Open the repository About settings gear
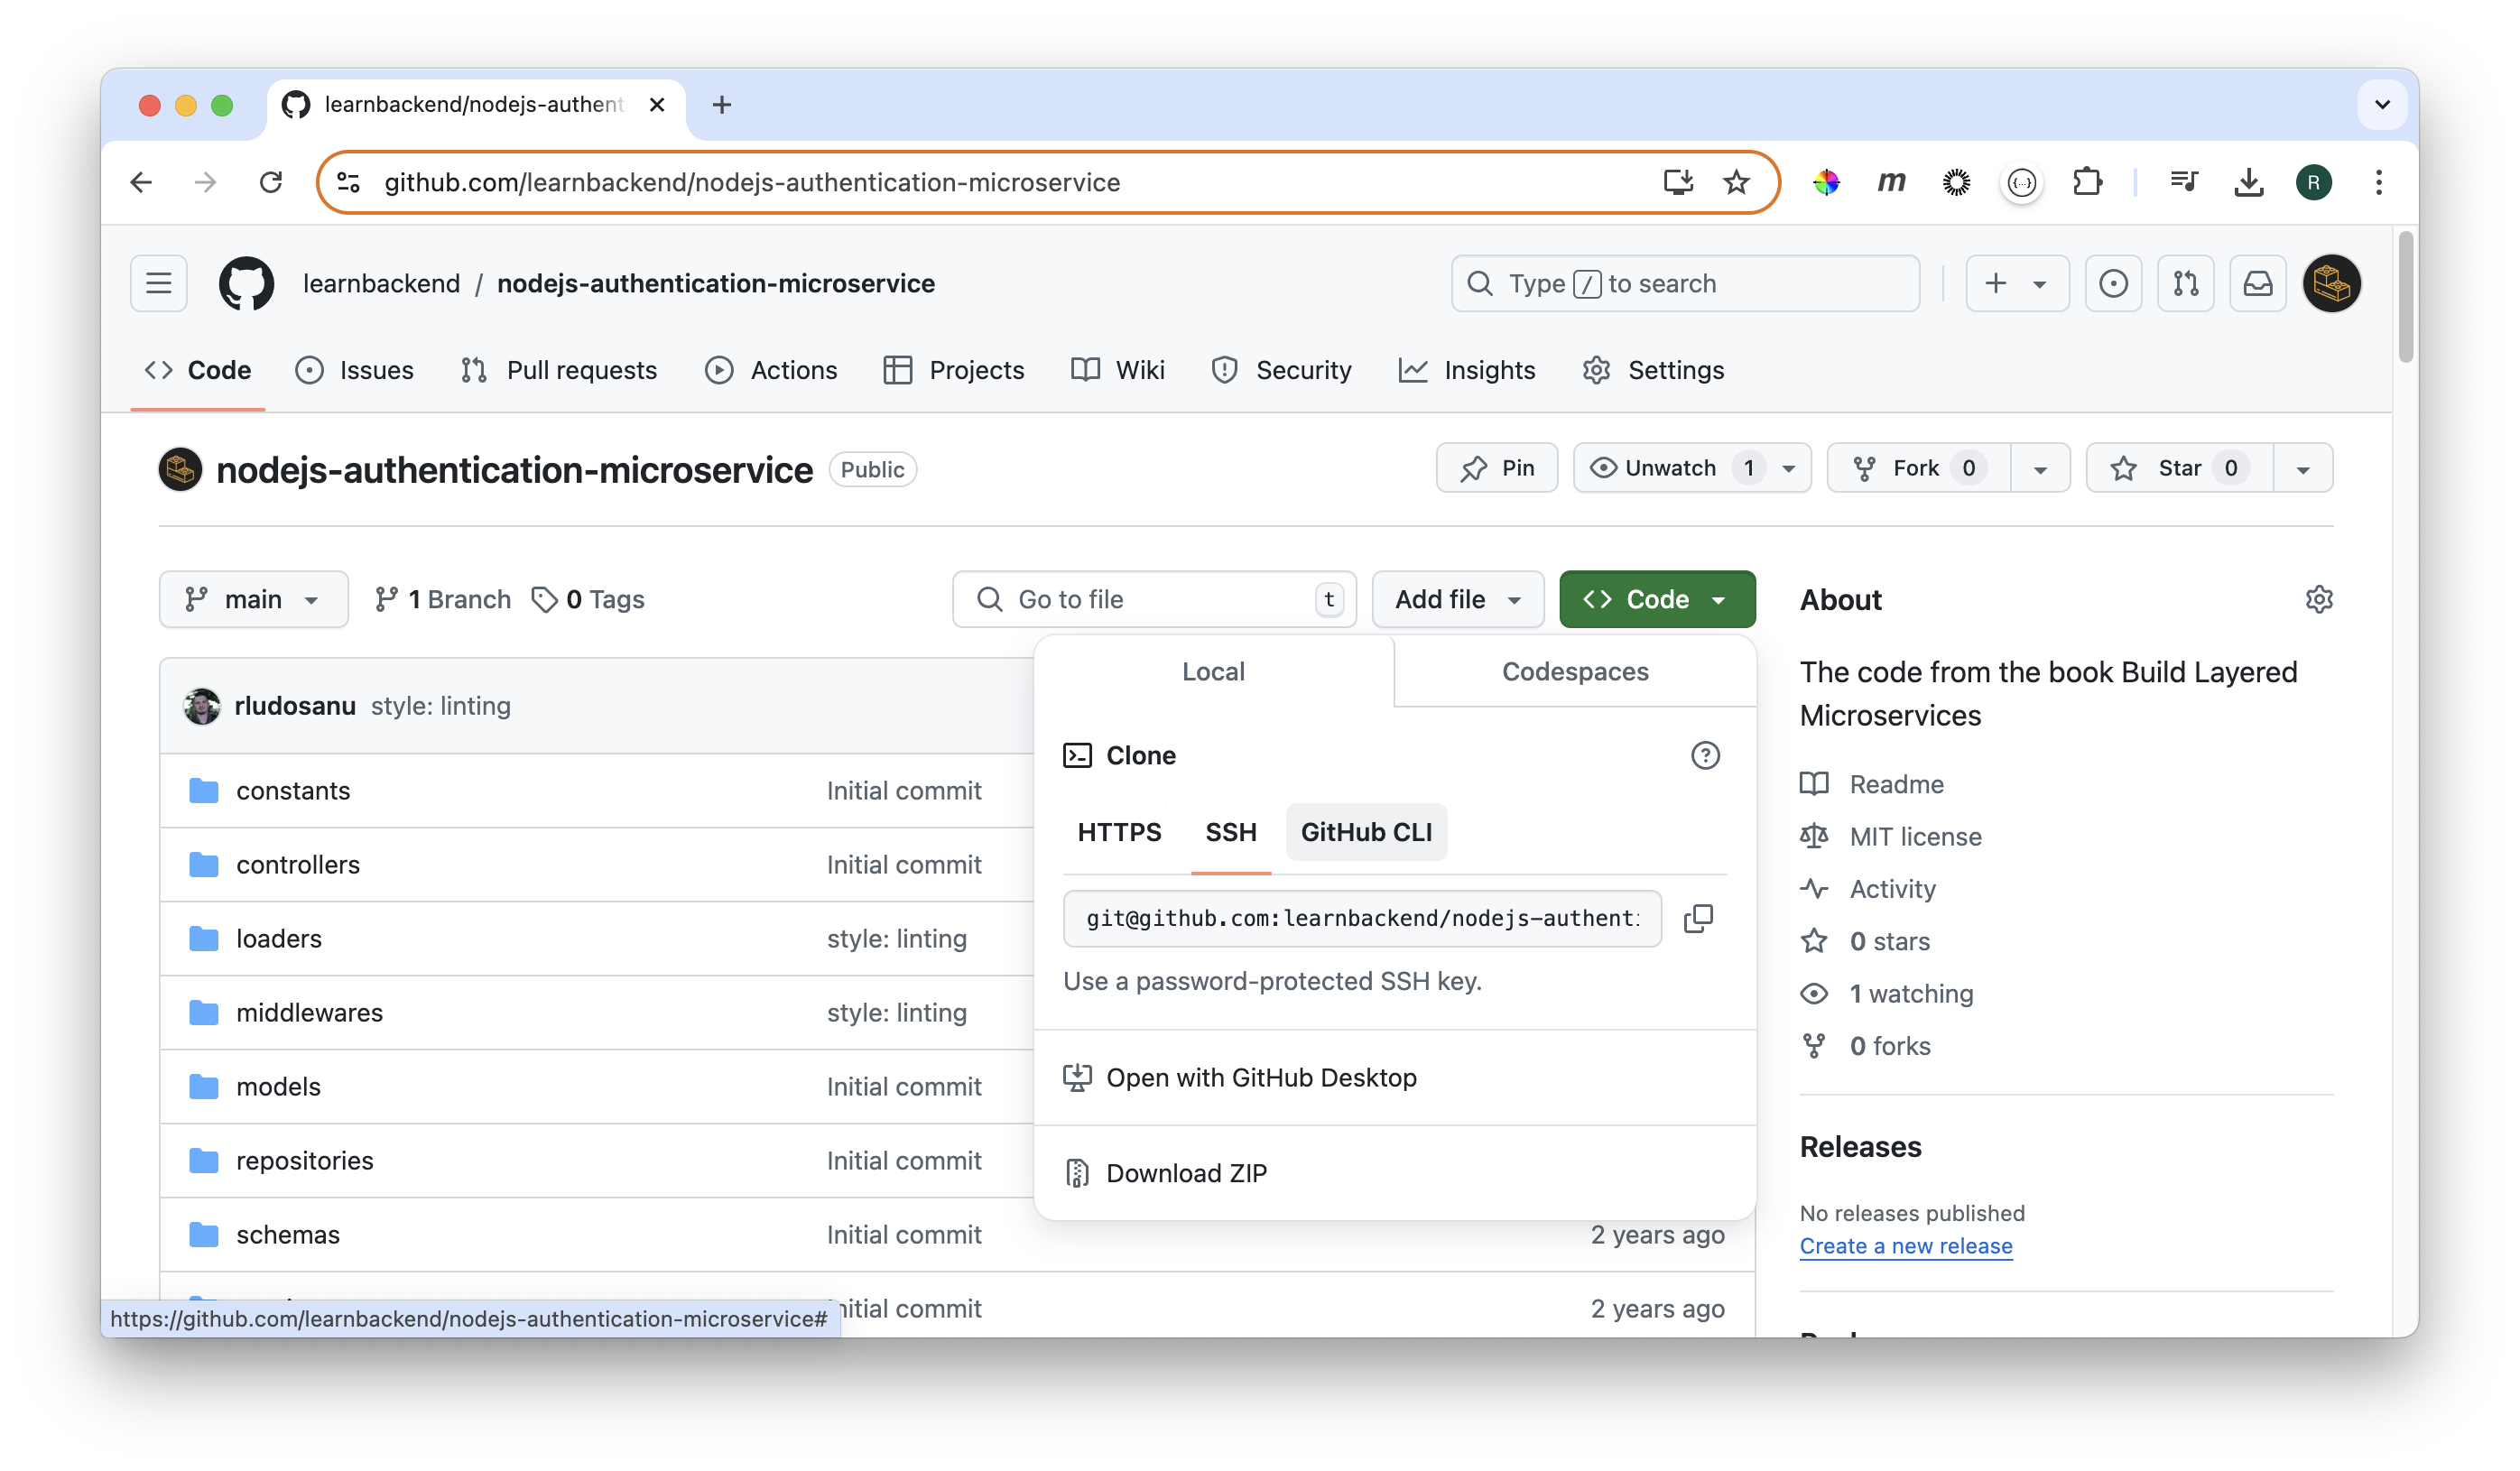 2319,599
